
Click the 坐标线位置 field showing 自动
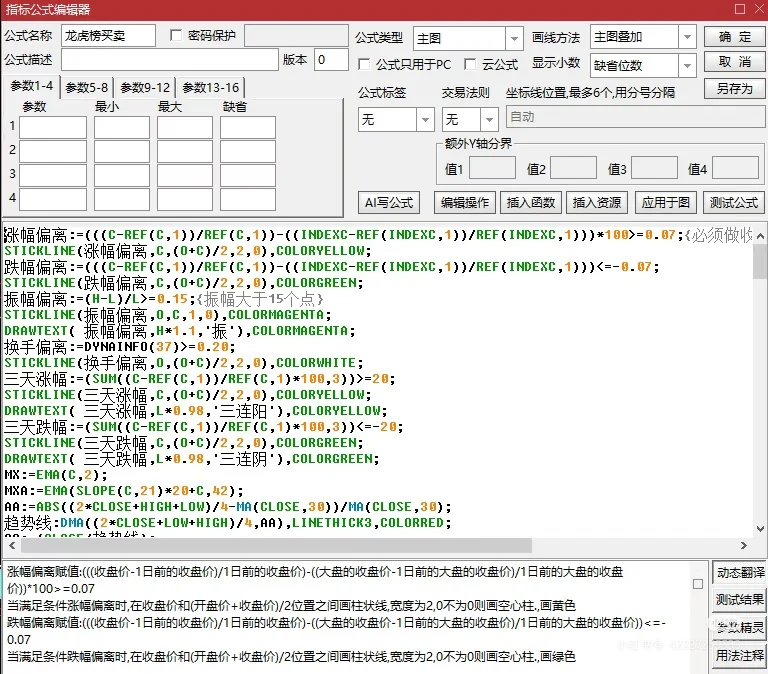tap(635, 118)
